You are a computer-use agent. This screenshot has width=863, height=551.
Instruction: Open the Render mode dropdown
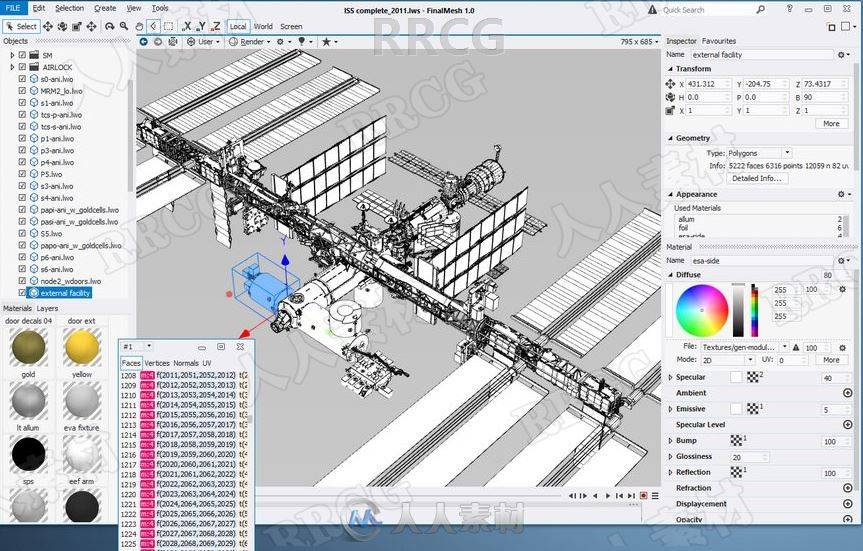252,42
